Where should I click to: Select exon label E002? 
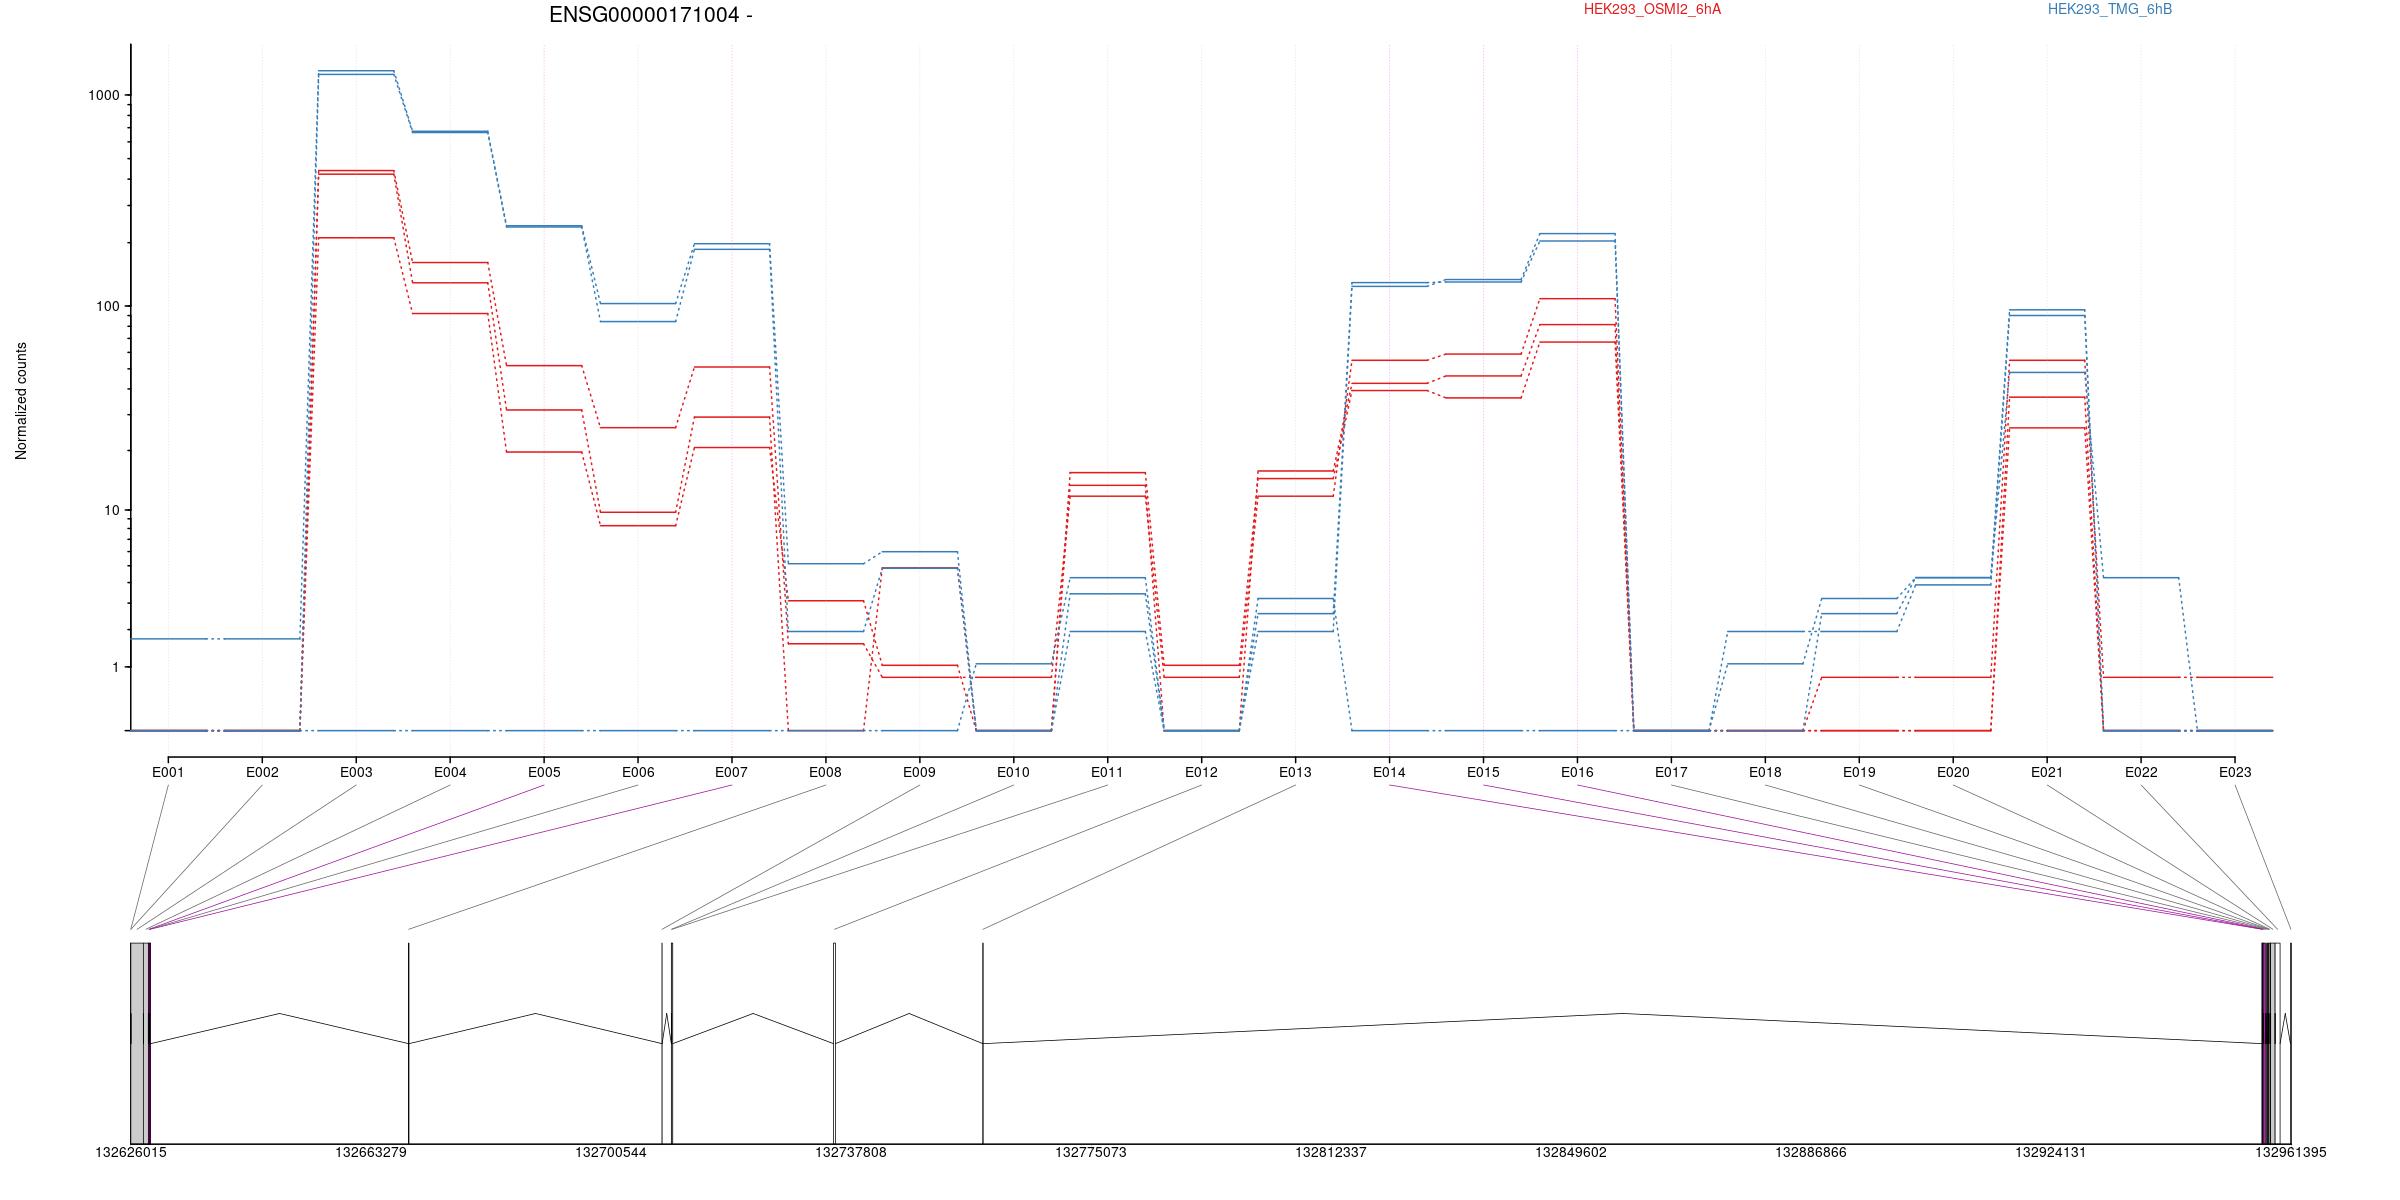pyautogui.click(x=262, y=772)
